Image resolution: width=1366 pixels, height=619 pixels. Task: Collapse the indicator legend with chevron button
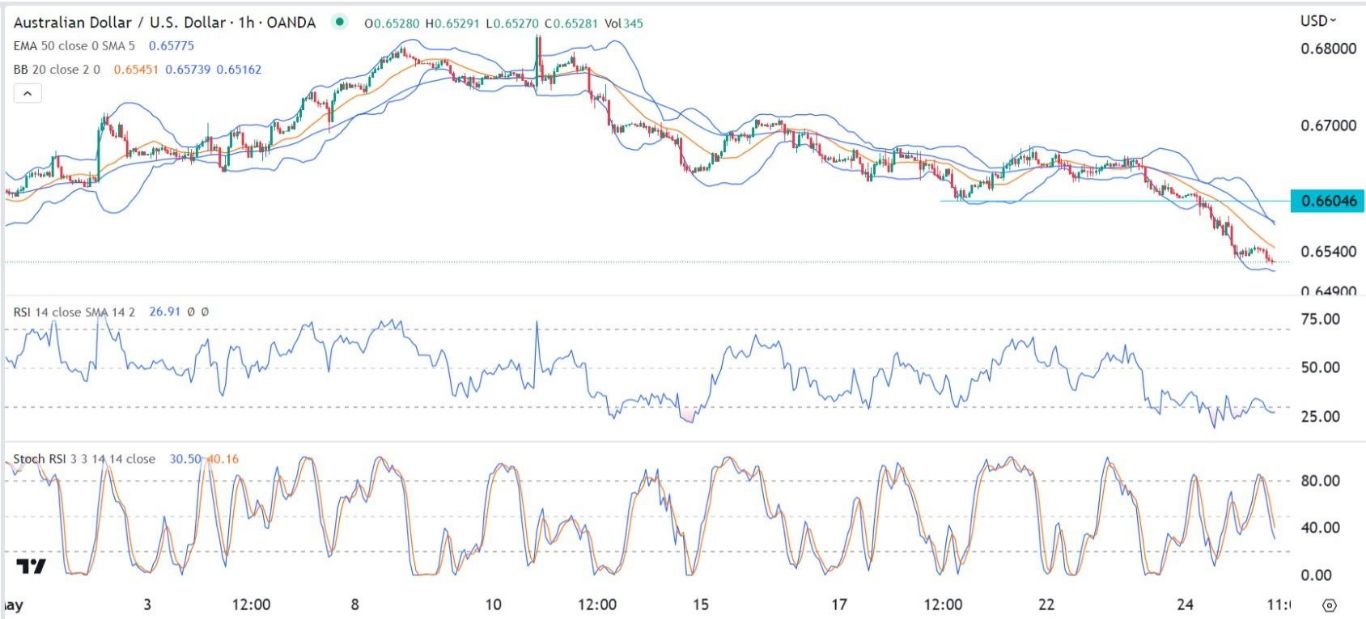[27, 93]
